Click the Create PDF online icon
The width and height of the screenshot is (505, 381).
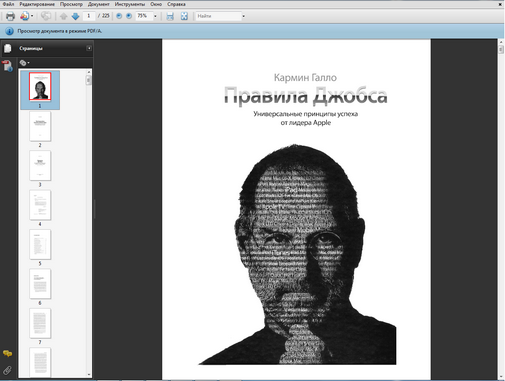click(24, 16)
